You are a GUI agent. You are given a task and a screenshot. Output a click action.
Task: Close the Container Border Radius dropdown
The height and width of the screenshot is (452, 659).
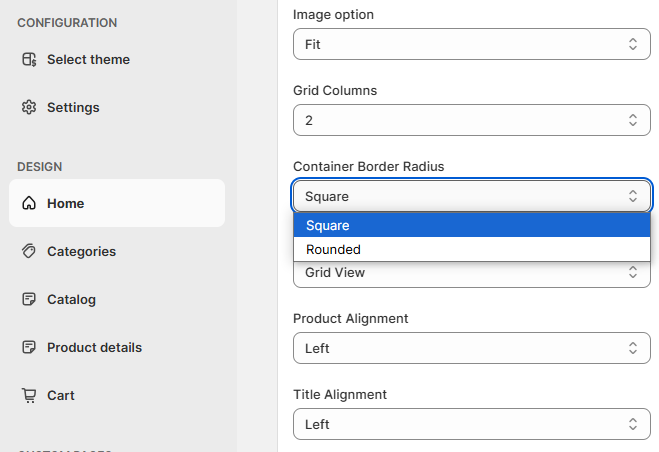[472, 196]
